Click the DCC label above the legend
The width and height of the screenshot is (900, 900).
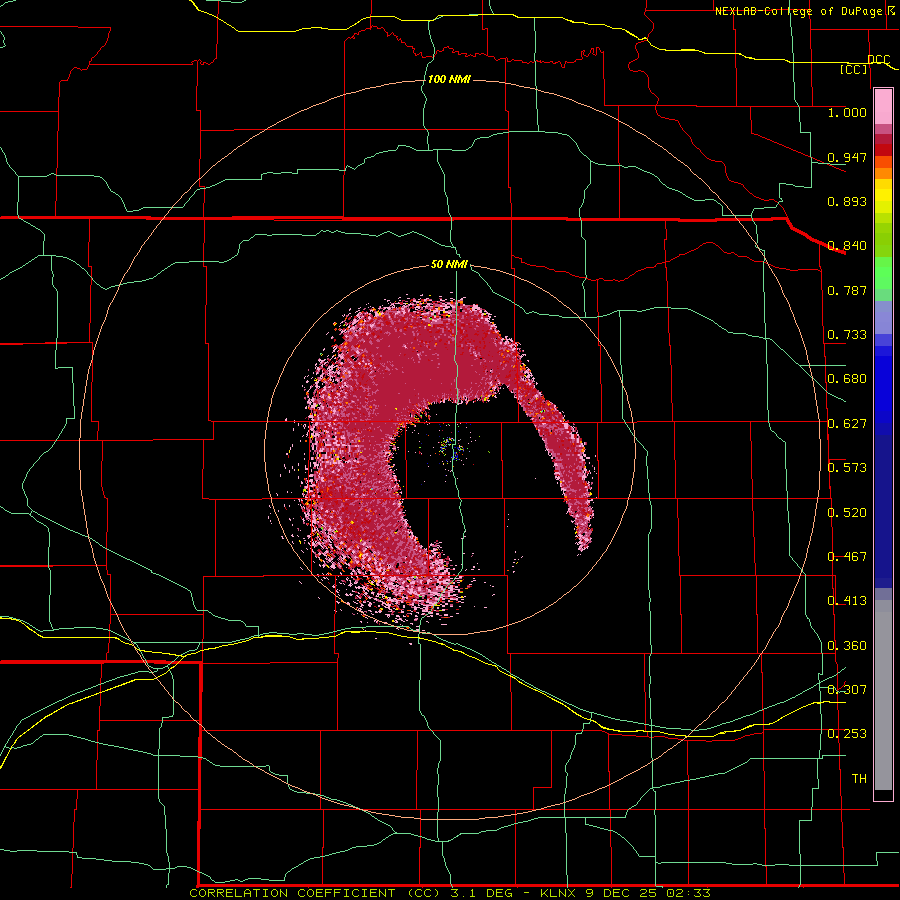(878, 59)
